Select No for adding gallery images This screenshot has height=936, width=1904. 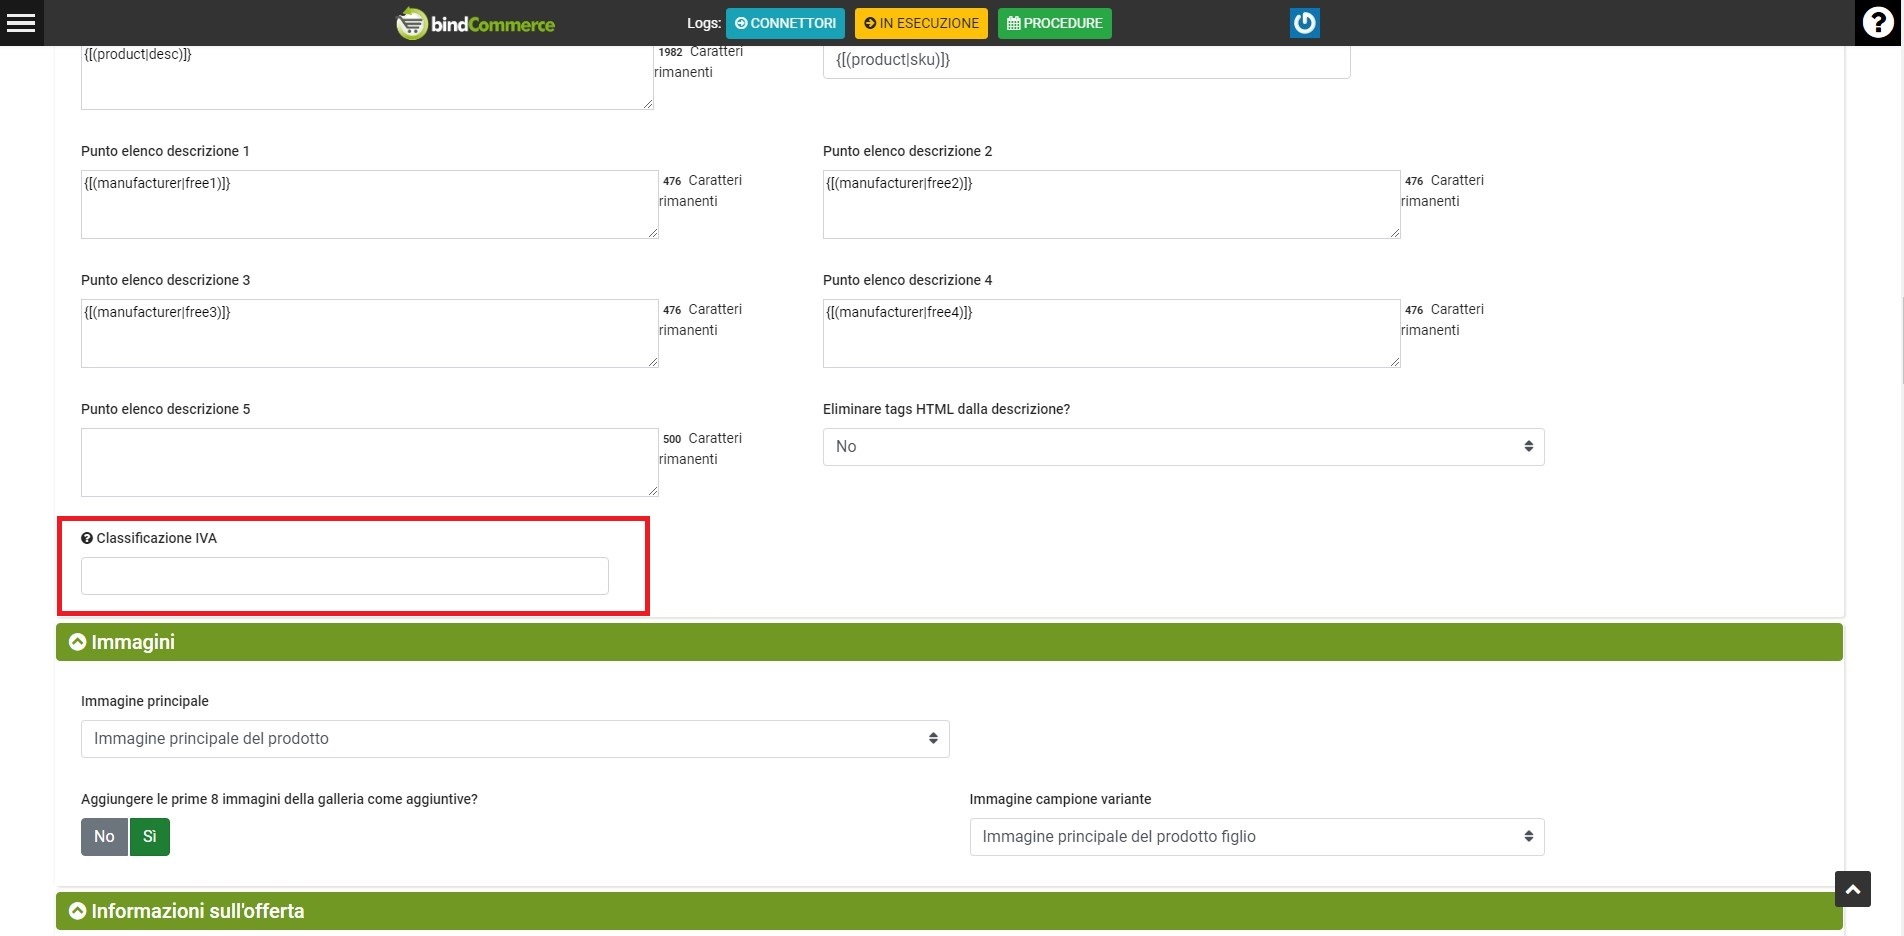tap(104, 837)
